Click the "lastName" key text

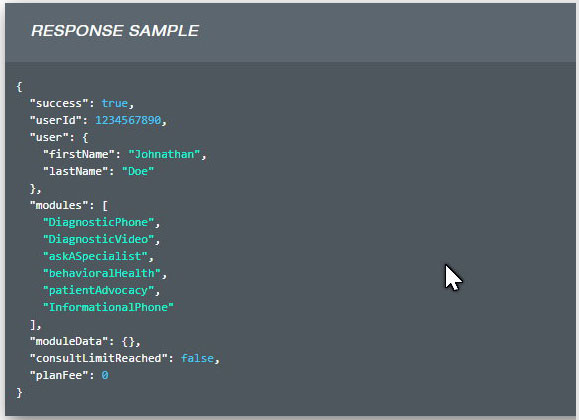click(x=75, y=171)
